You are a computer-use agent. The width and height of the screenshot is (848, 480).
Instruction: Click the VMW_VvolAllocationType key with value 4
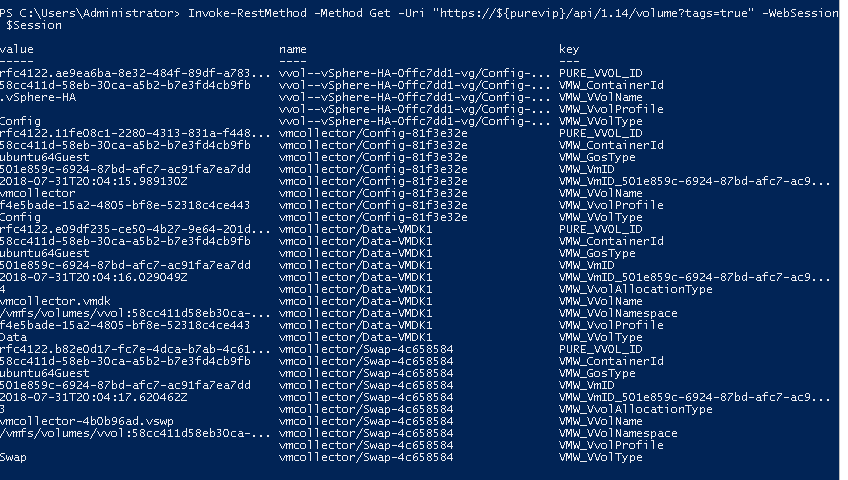pyautogui.click(x=635, y=289)
